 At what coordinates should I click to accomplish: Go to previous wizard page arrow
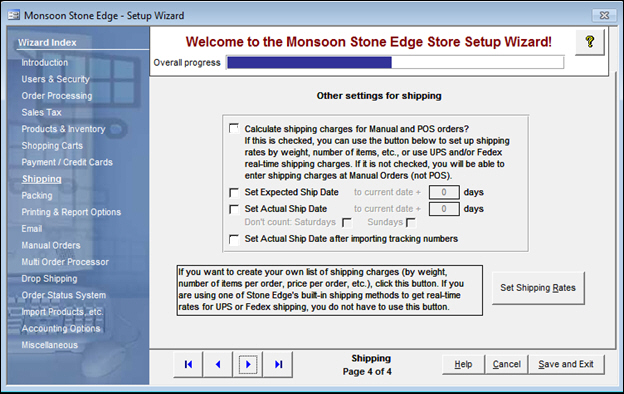[218, 364]
